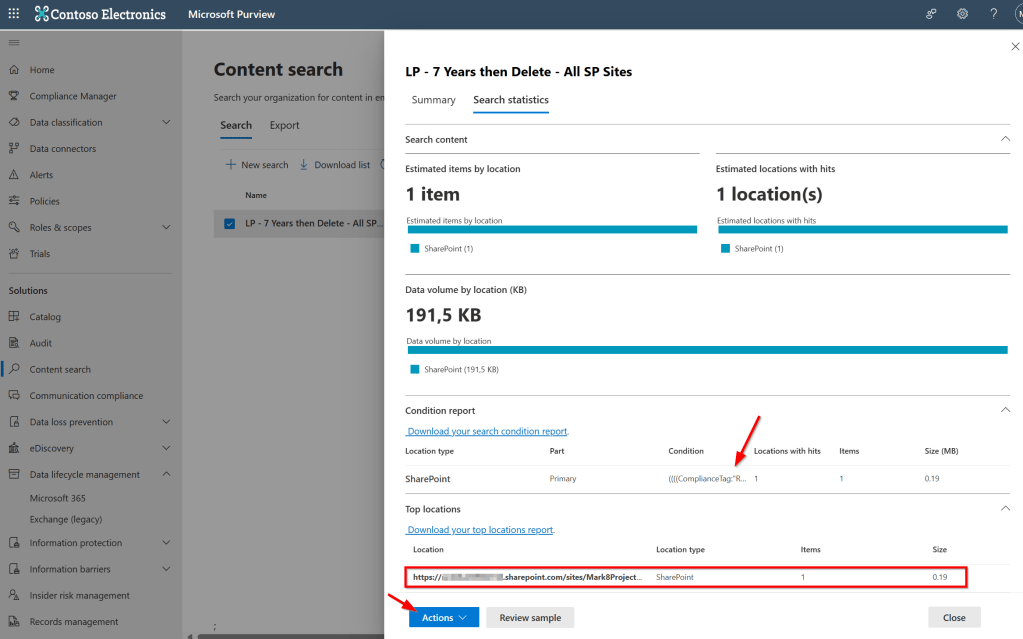This screenshot has height=639, width=1023.
Task: Click the SharePoint data volume bar
Action: tap(706, 350)
